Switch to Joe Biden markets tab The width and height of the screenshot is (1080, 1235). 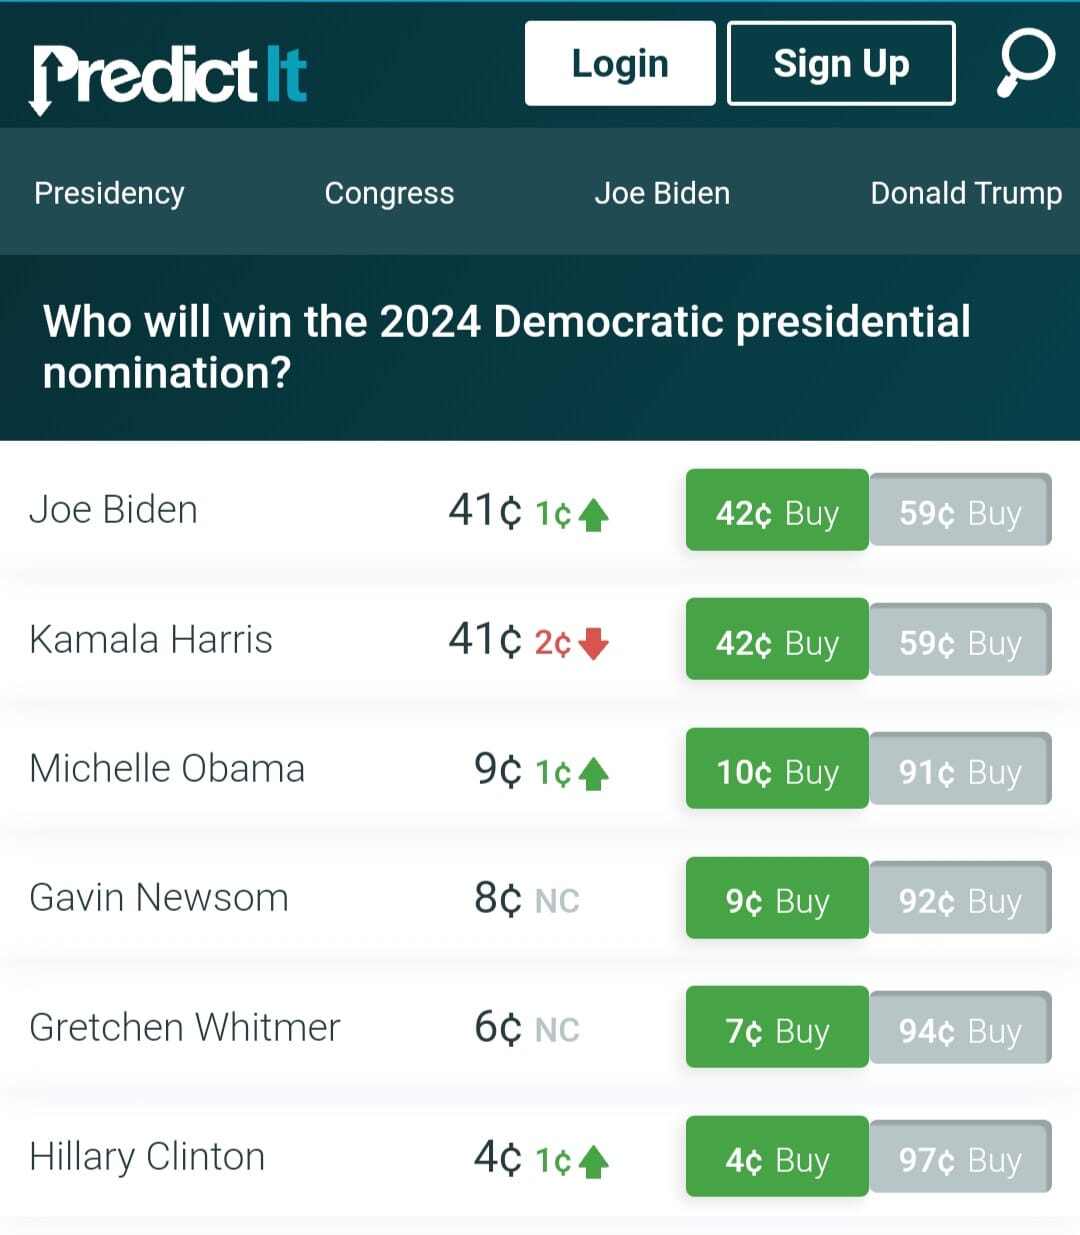click(662, 193)
